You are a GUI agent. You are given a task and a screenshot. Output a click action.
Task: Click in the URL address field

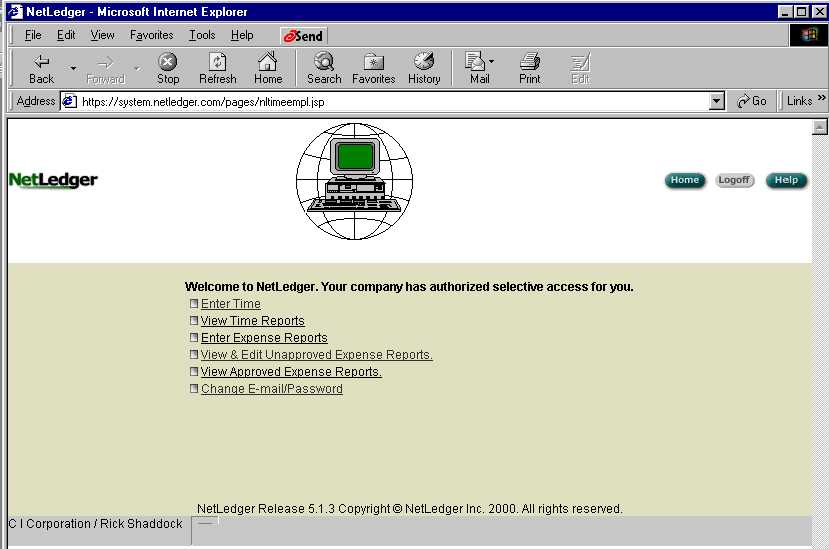390,101
